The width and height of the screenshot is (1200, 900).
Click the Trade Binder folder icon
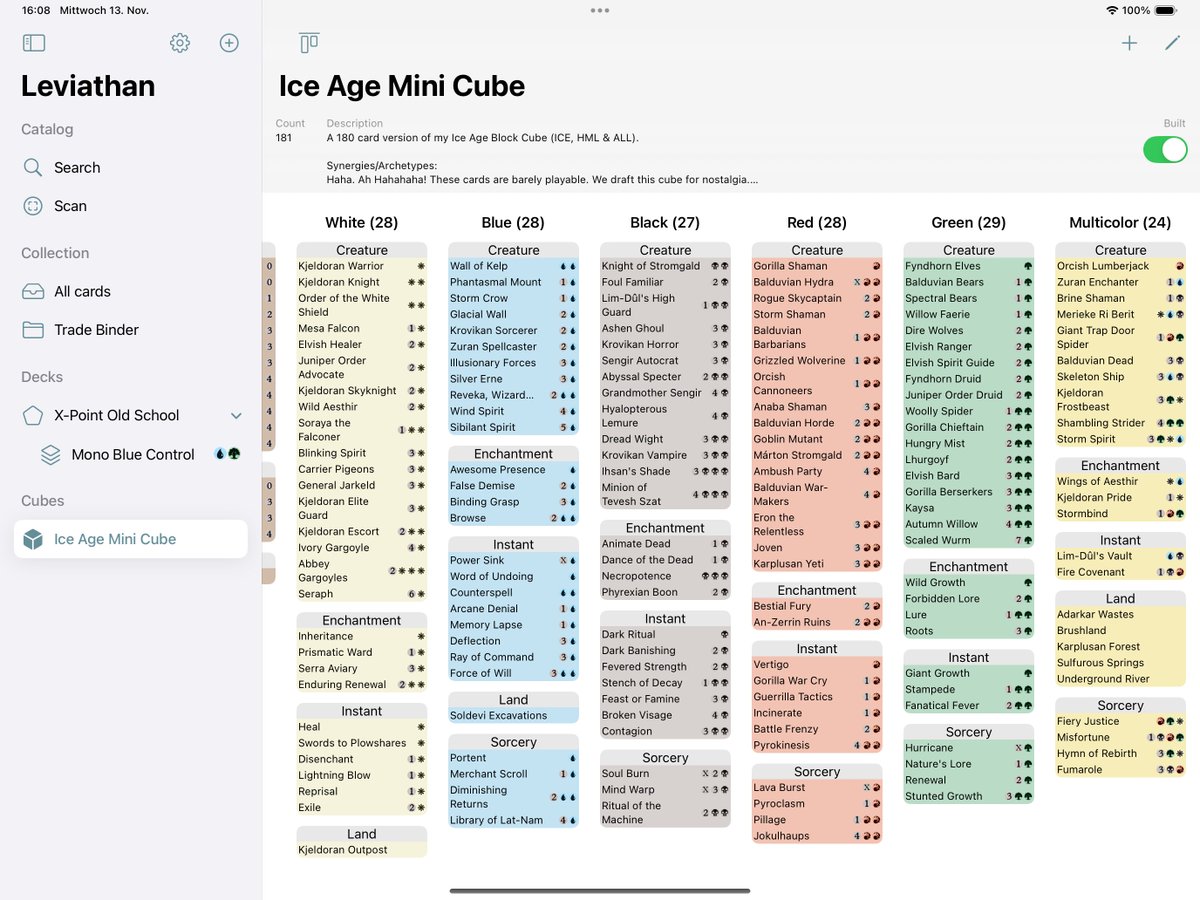tap(33, 330)
